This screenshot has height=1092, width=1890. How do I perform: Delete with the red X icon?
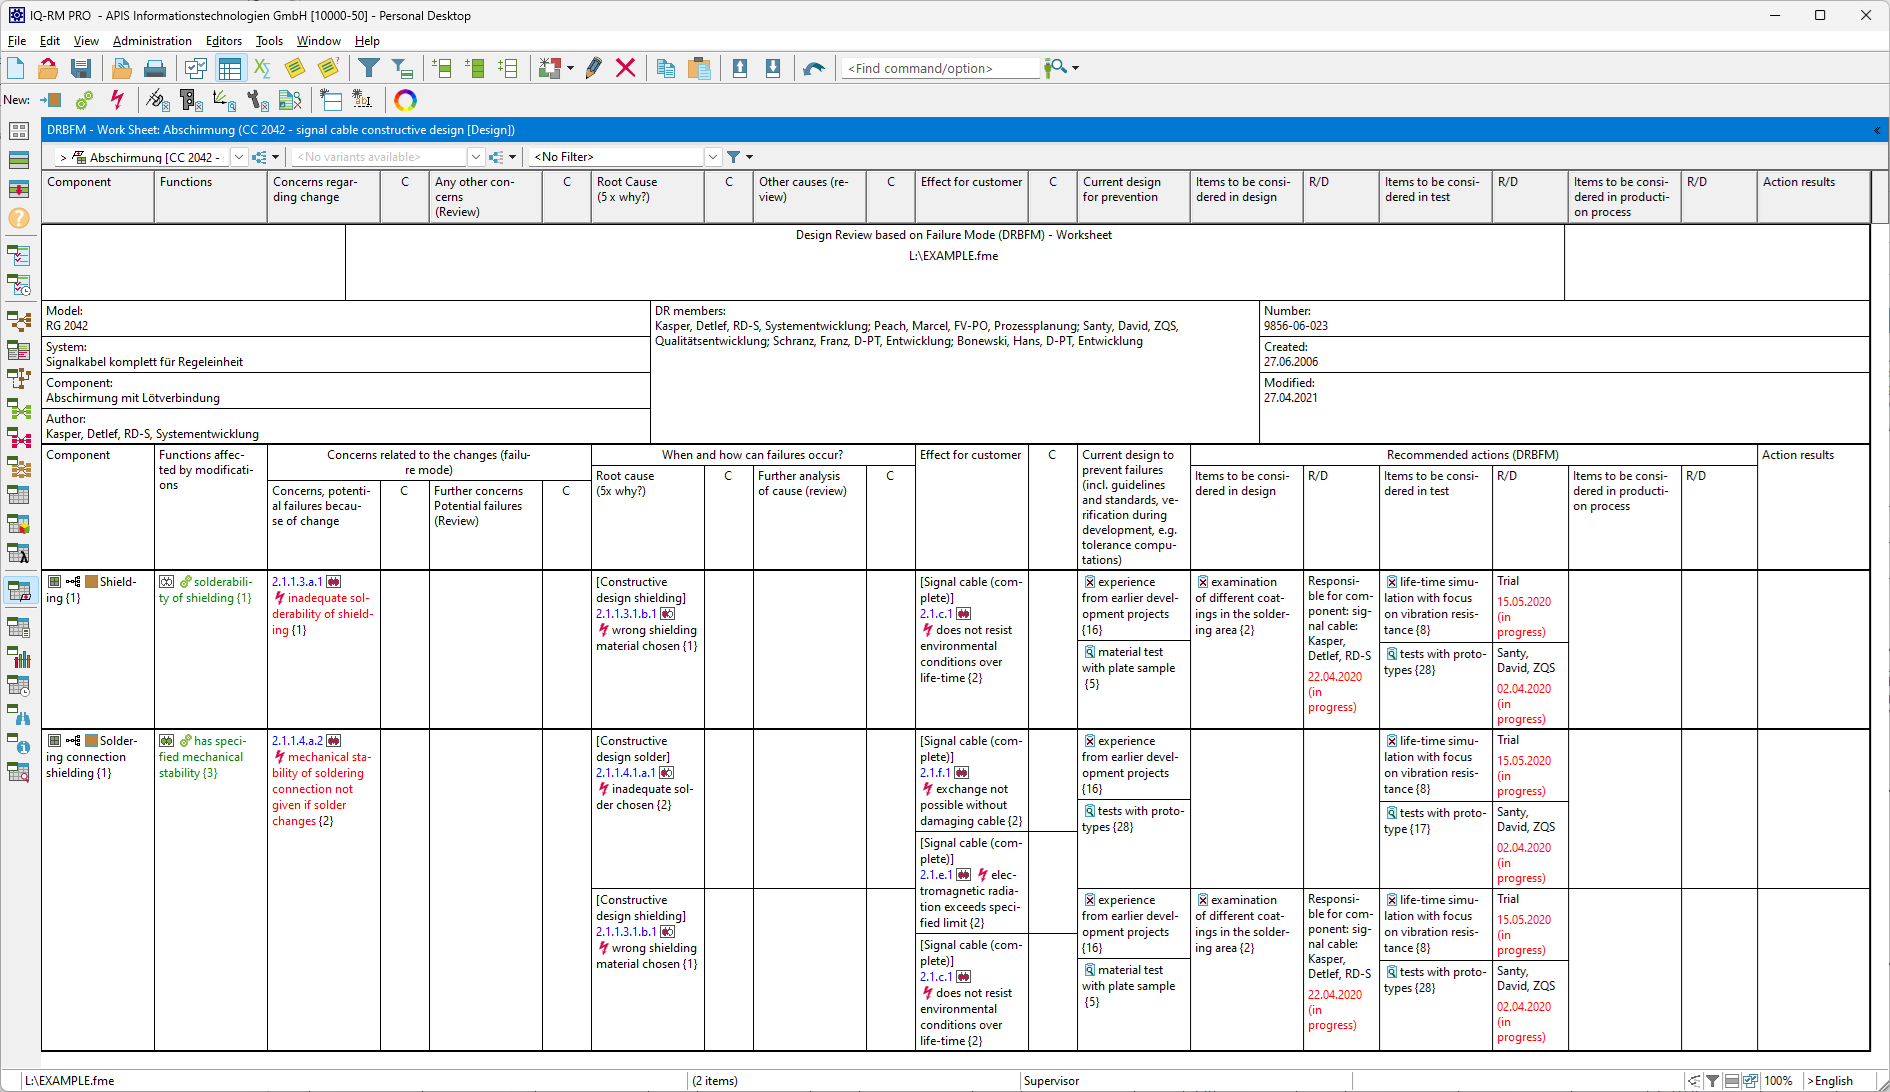tap(626, 68)
